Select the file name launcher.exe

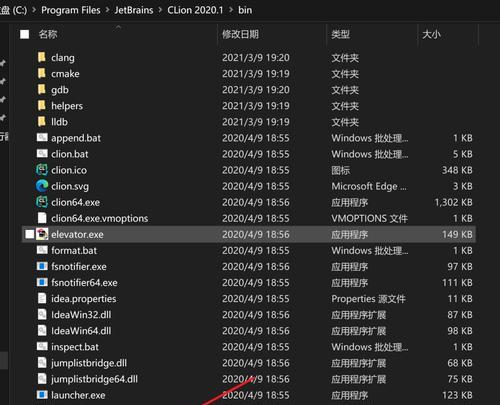[x=78, y=395]
